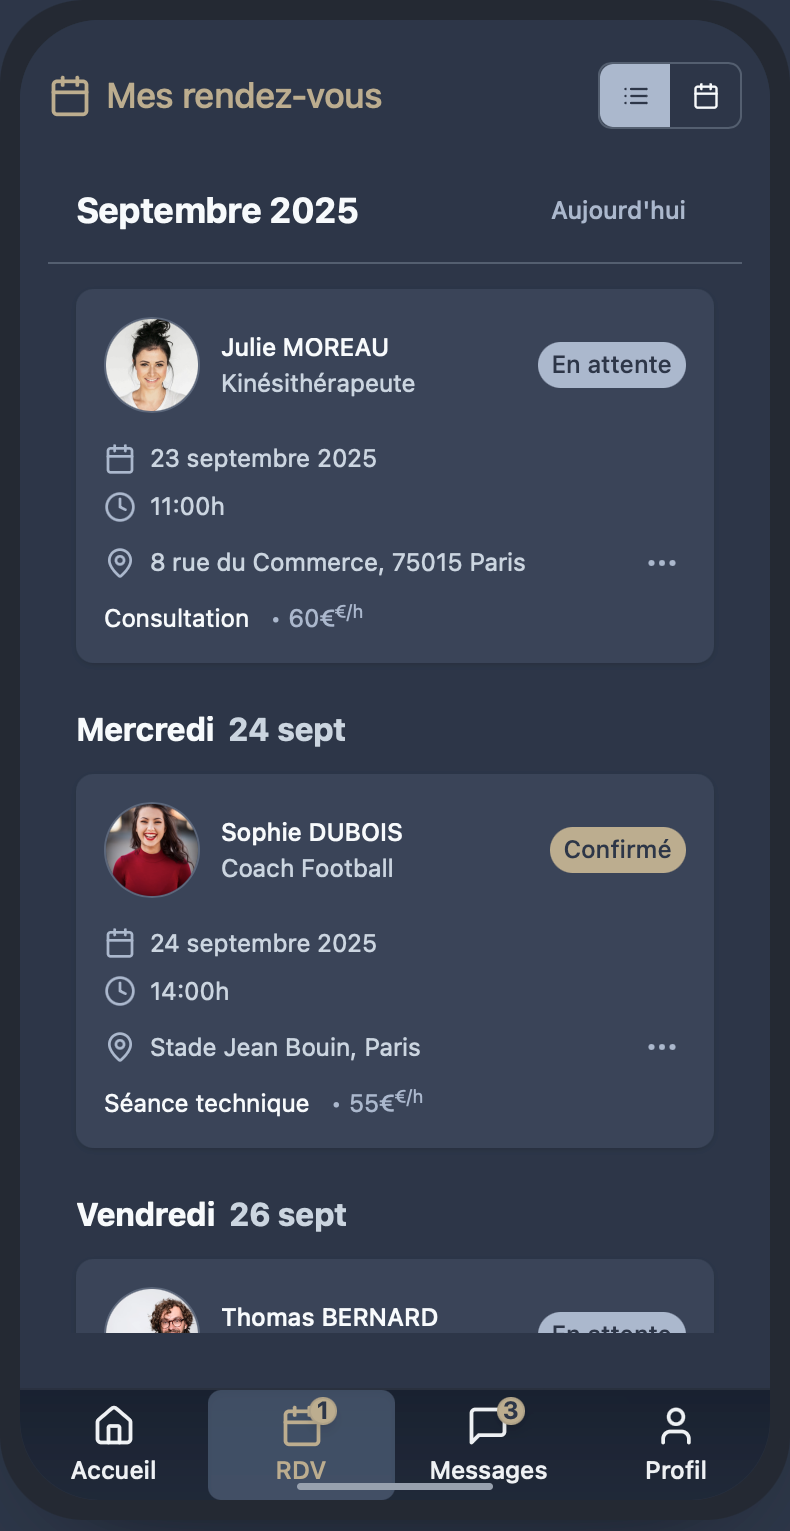Click the calendar icon next to 23 septembre 2025

[x=120, y=459]
